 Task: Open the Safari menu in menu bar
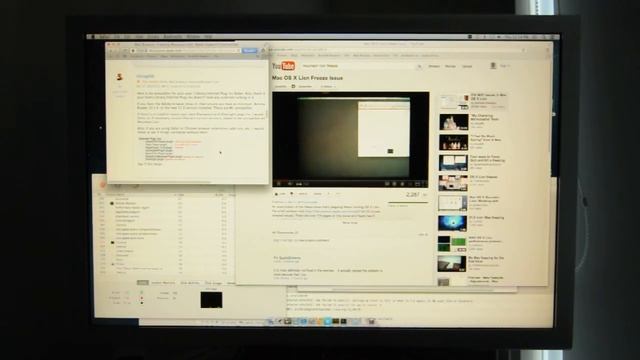coord(104,37)
